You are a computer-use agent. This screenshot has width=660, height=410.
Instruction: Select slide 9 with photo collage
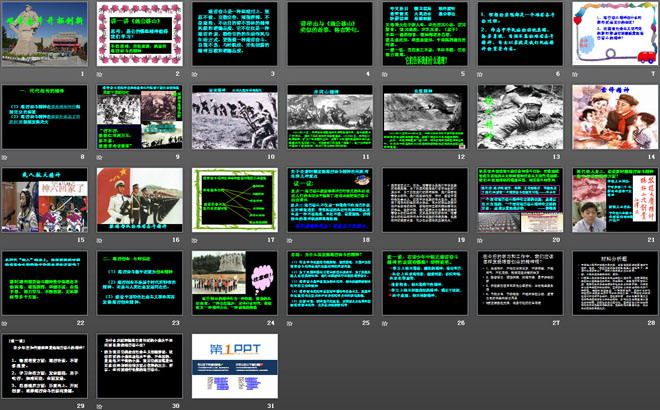pos(140,117)
